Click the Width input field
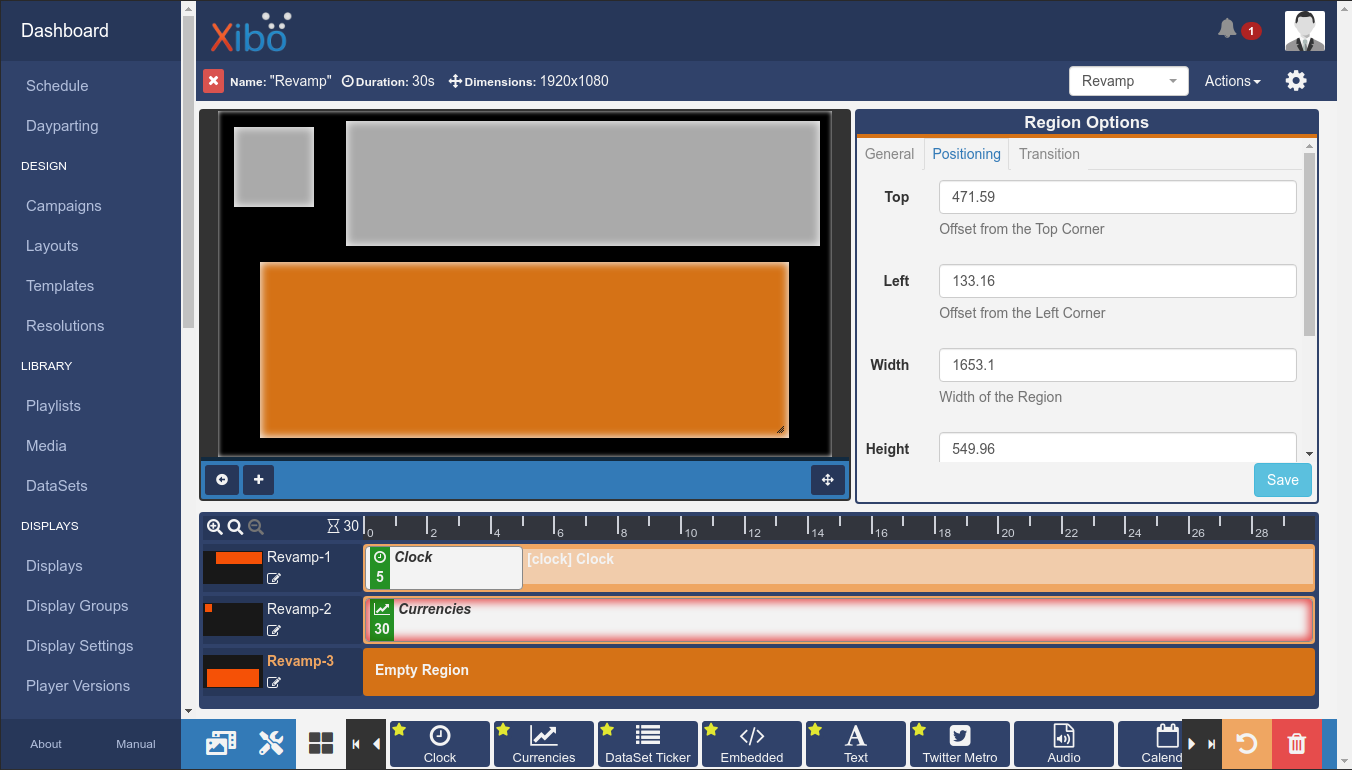Viewport: 1352px width, 770px height. point(1117,365)
